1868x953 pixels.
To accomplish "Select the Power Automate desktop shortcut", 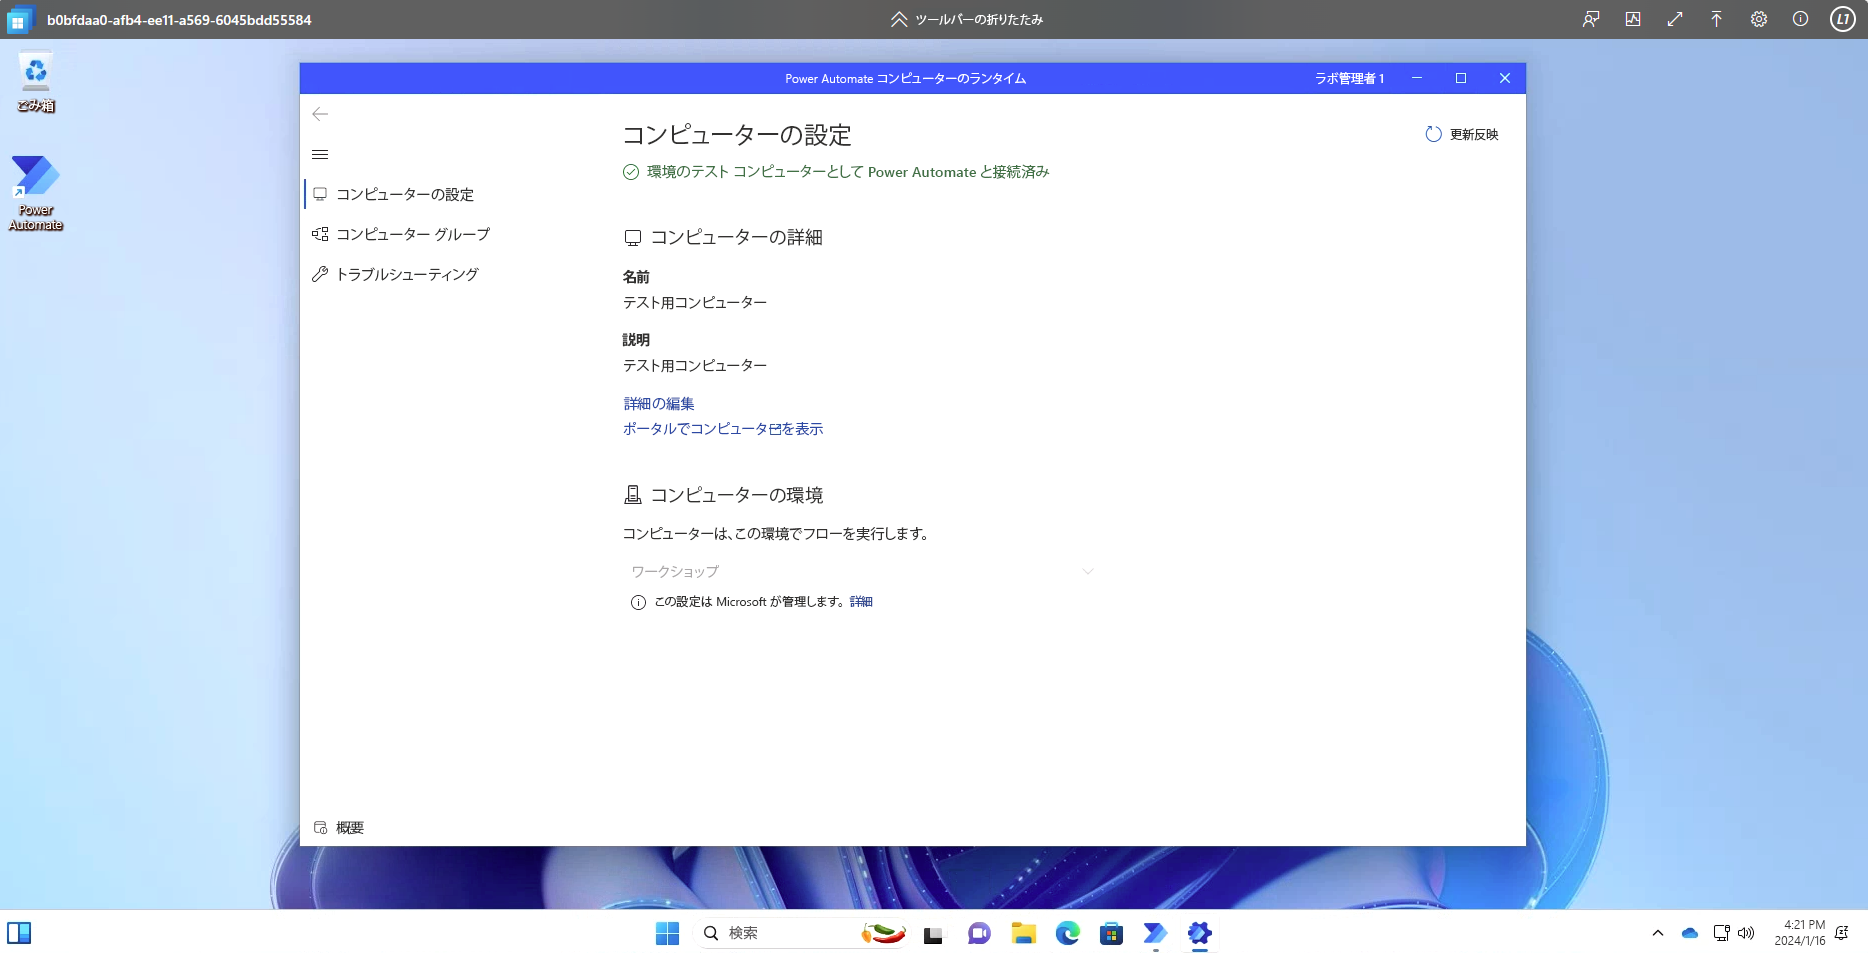I will coord(36,193).
